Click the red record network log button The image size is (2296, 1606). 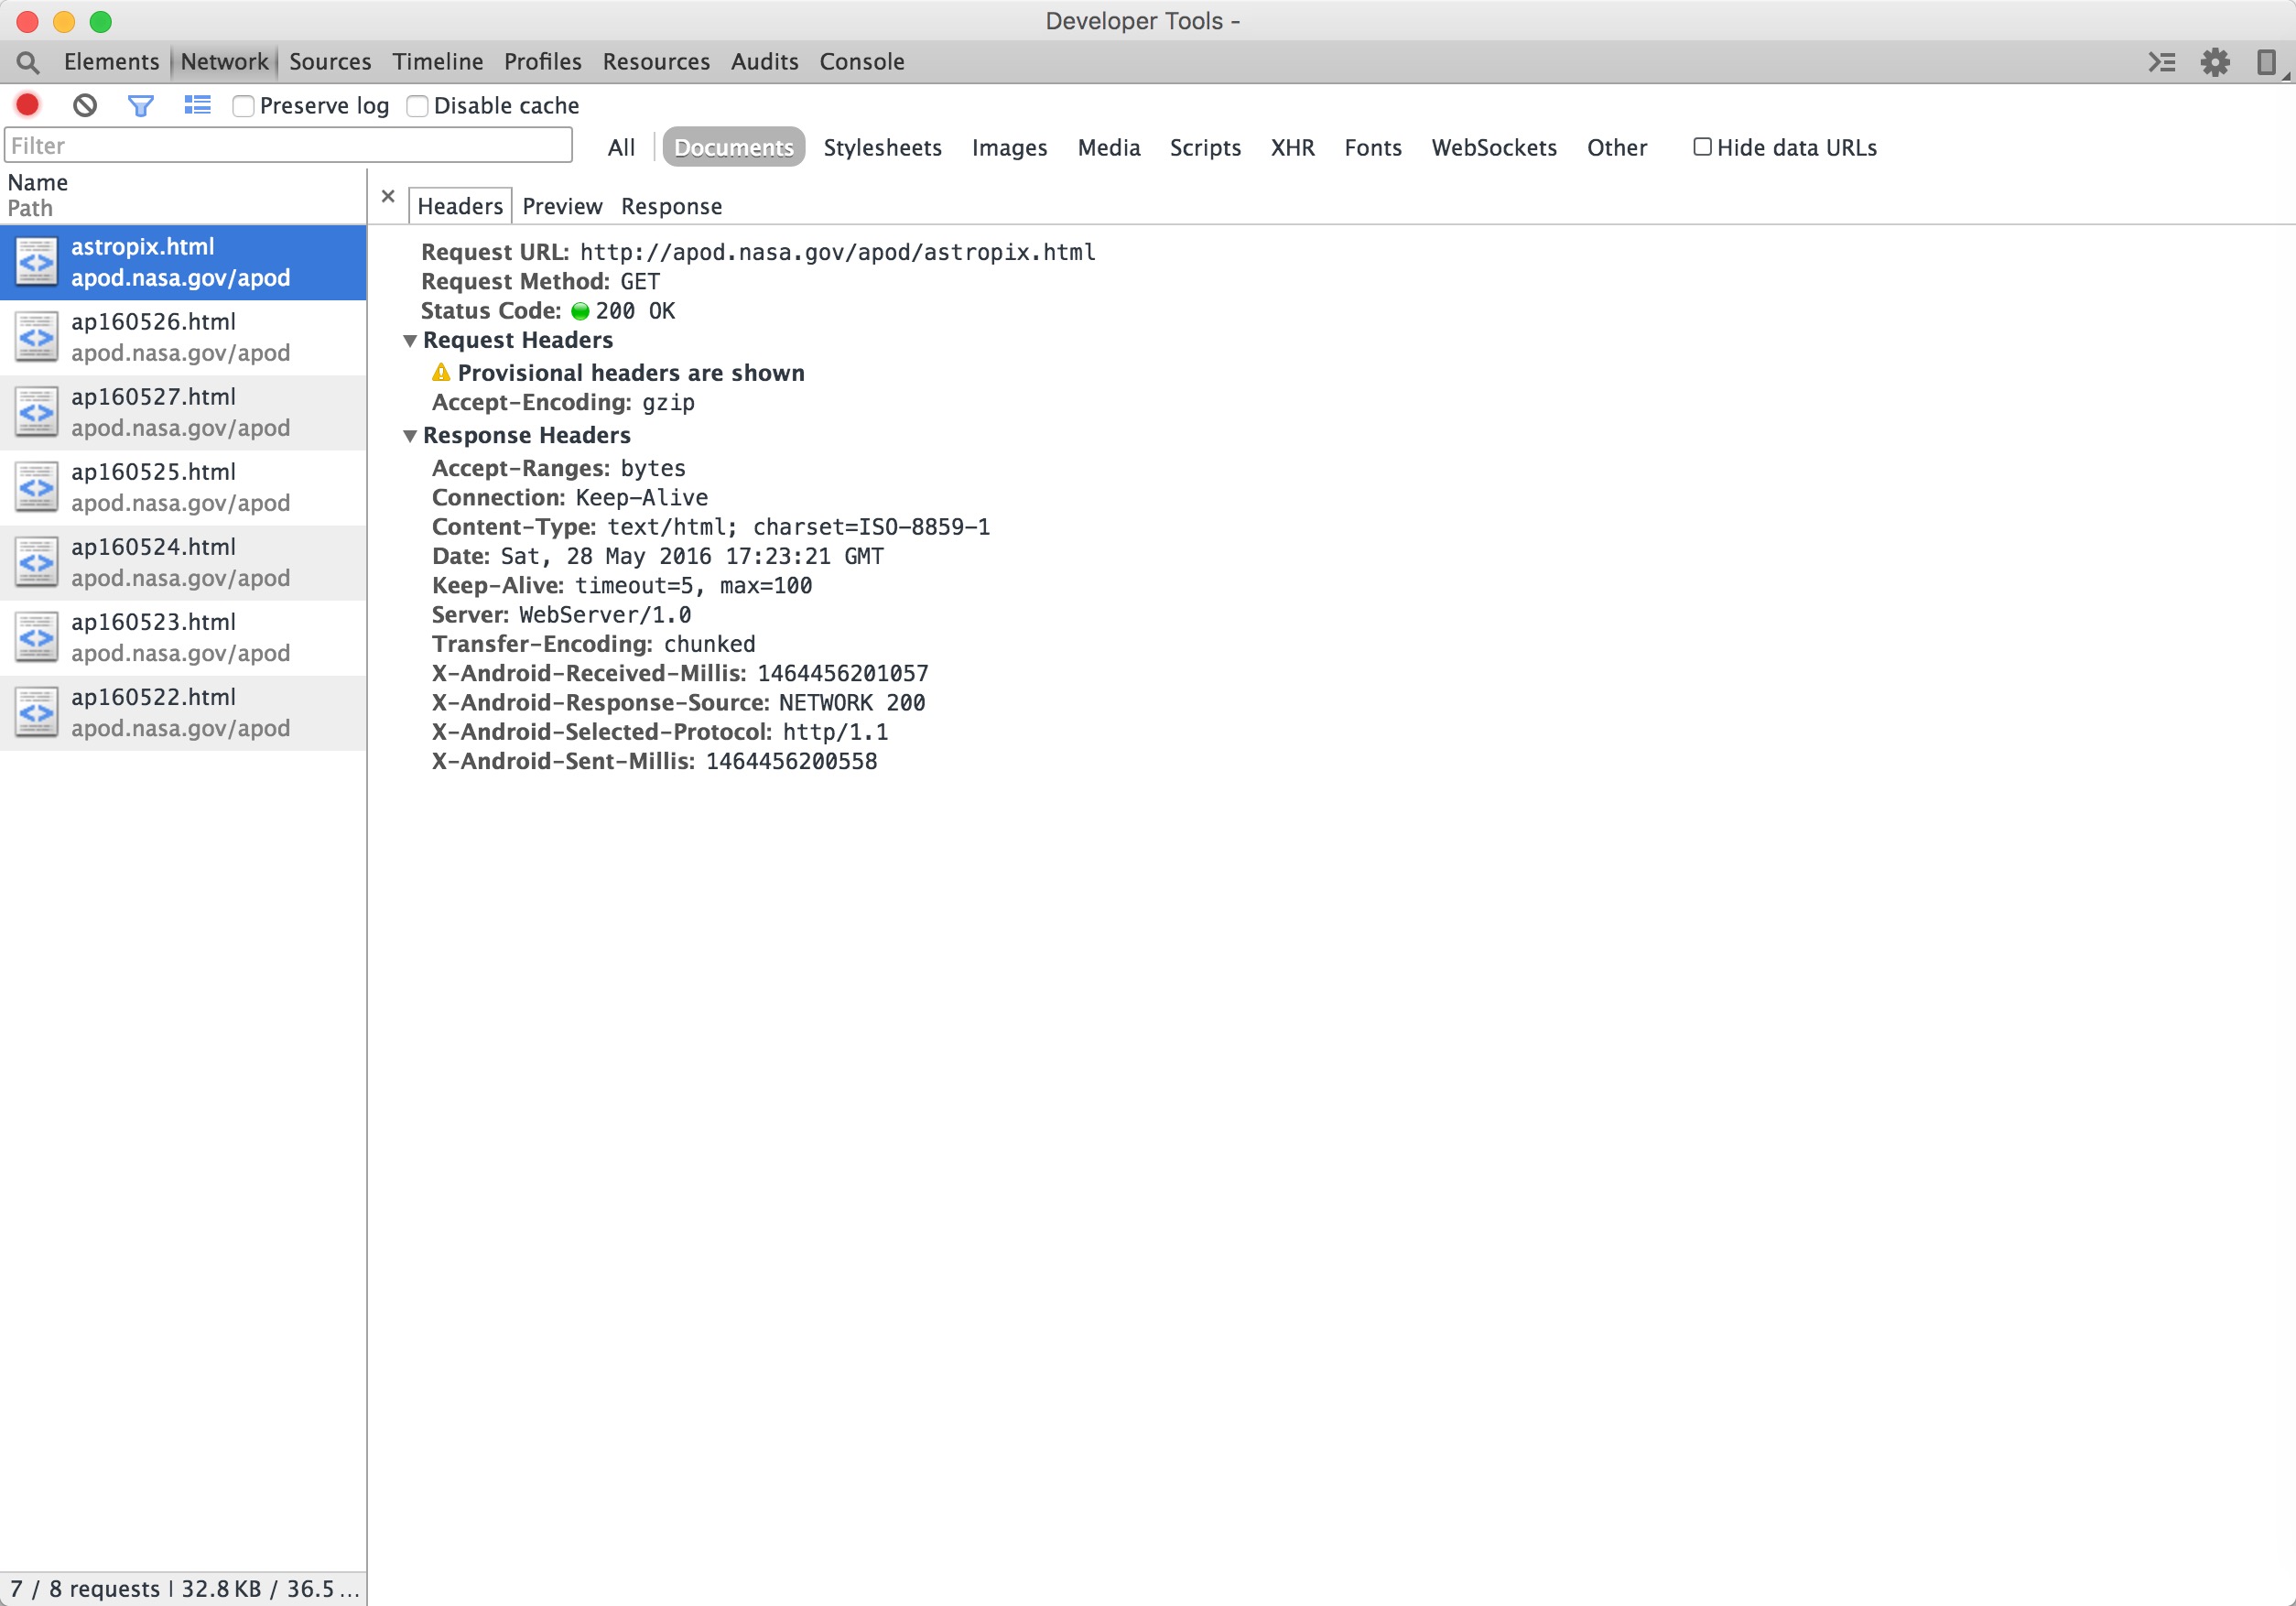[28, 105]
